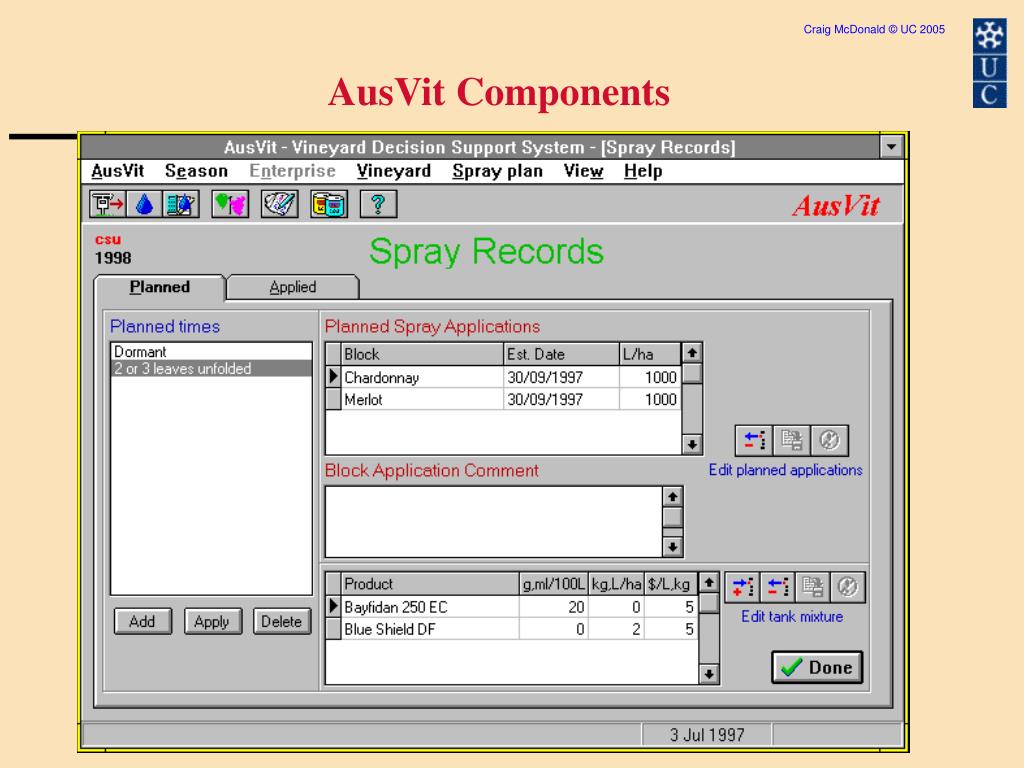Click down arrow of Product table scrollbar

[709, 674]
